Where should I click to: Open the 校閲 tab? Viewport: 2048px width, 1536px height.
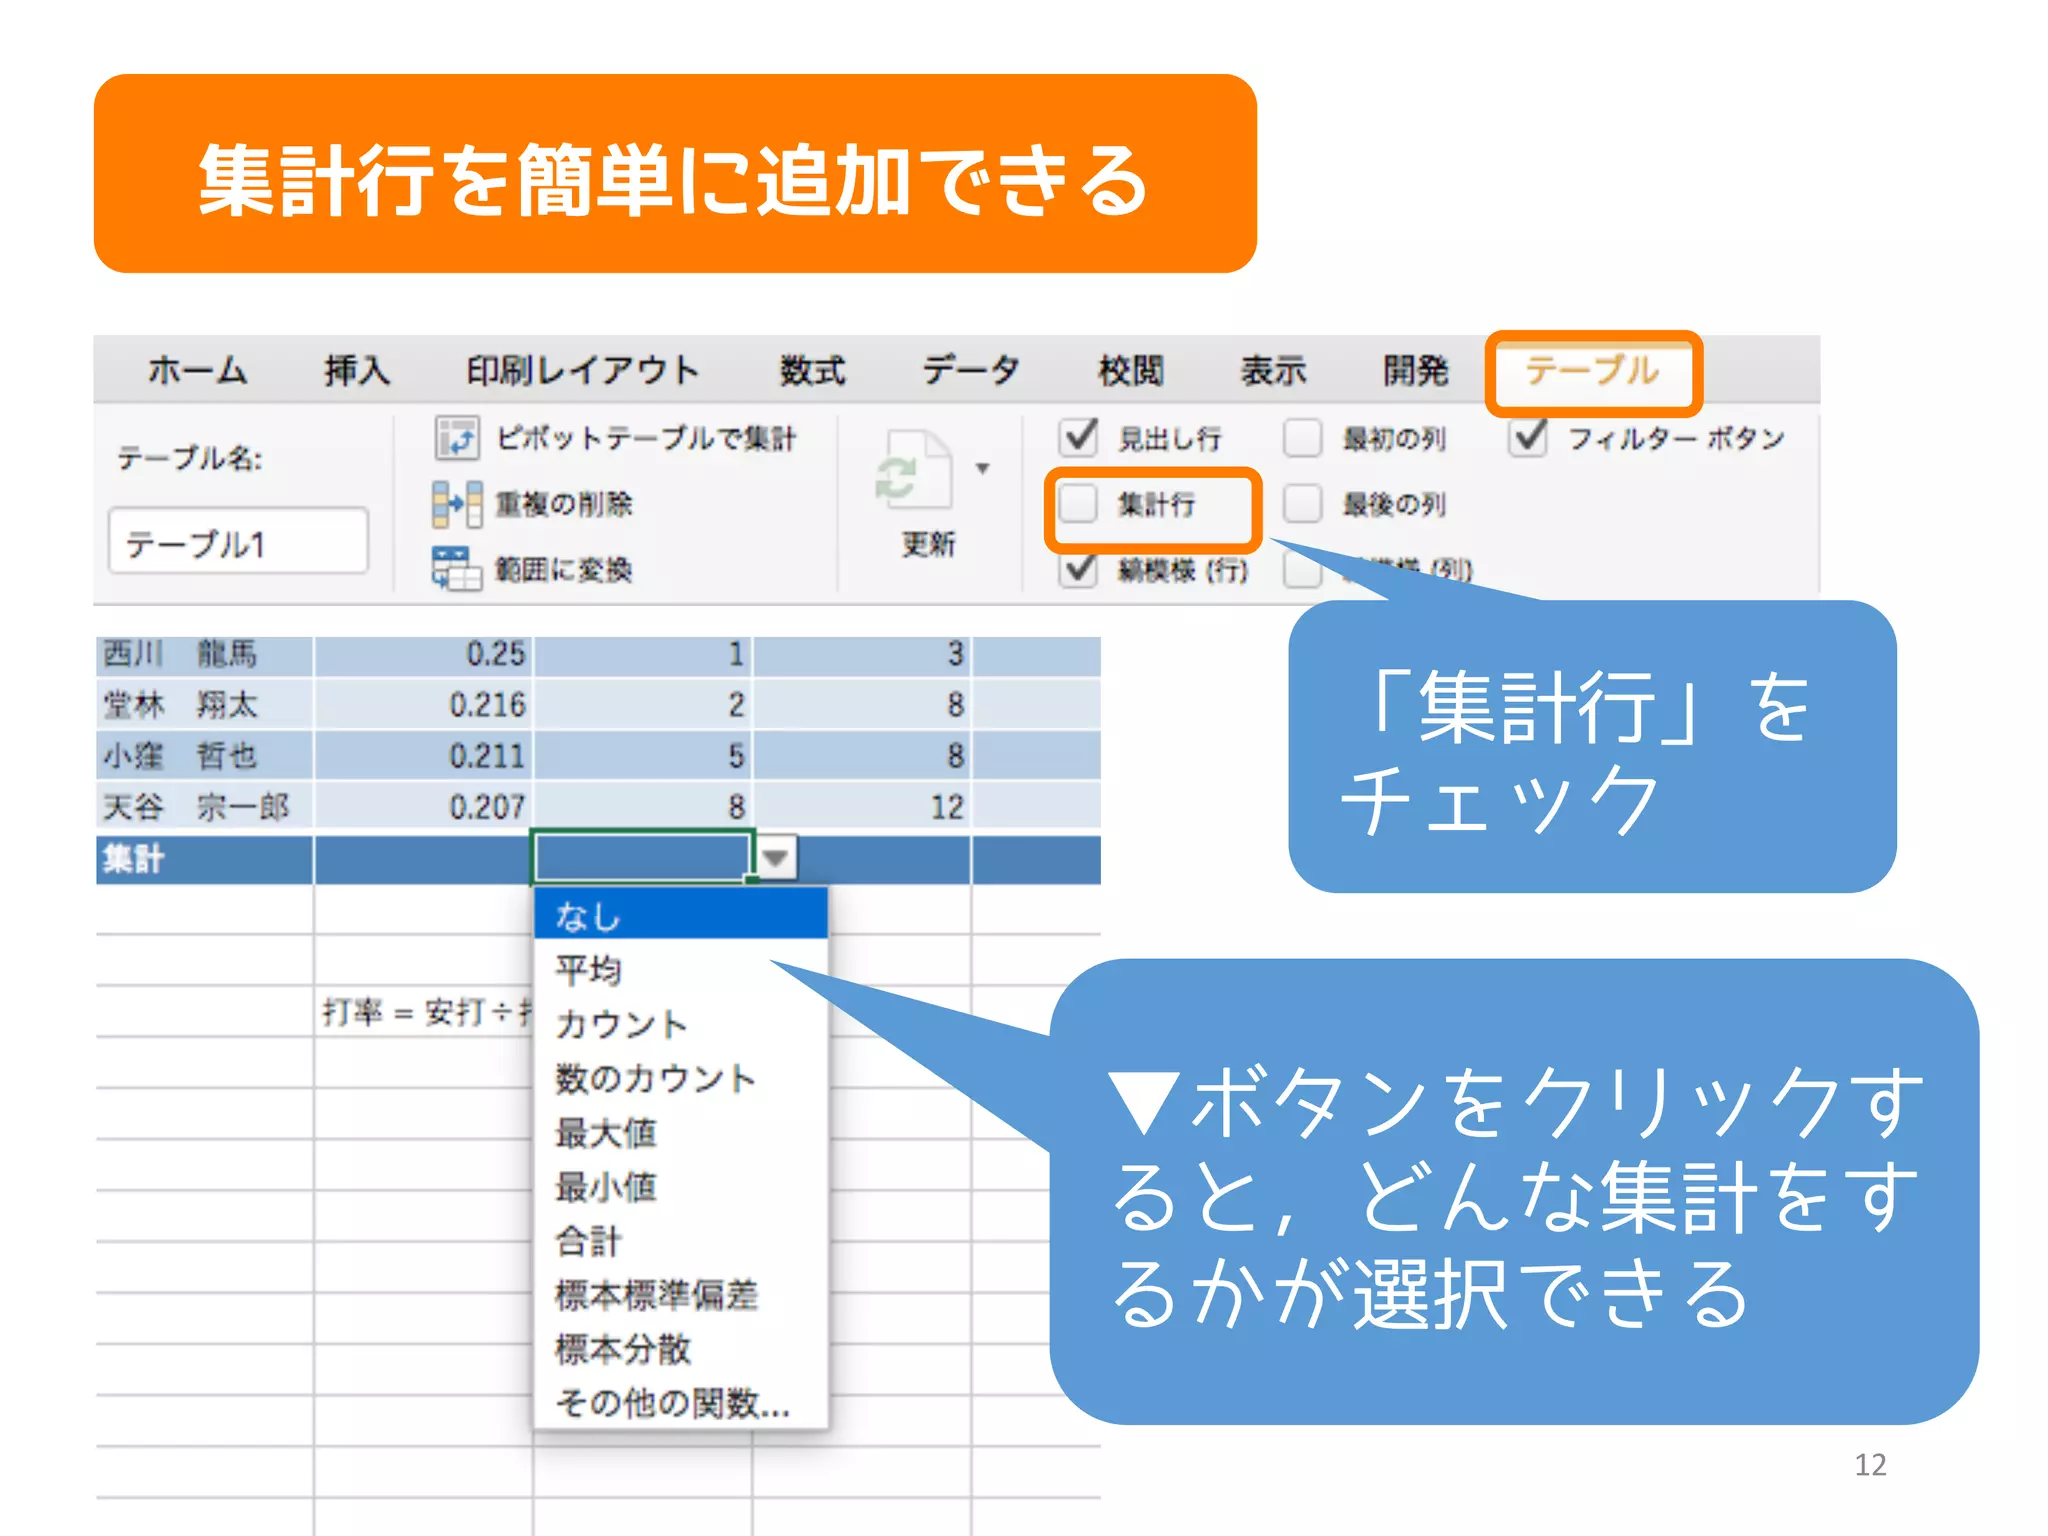point(1131,370)
